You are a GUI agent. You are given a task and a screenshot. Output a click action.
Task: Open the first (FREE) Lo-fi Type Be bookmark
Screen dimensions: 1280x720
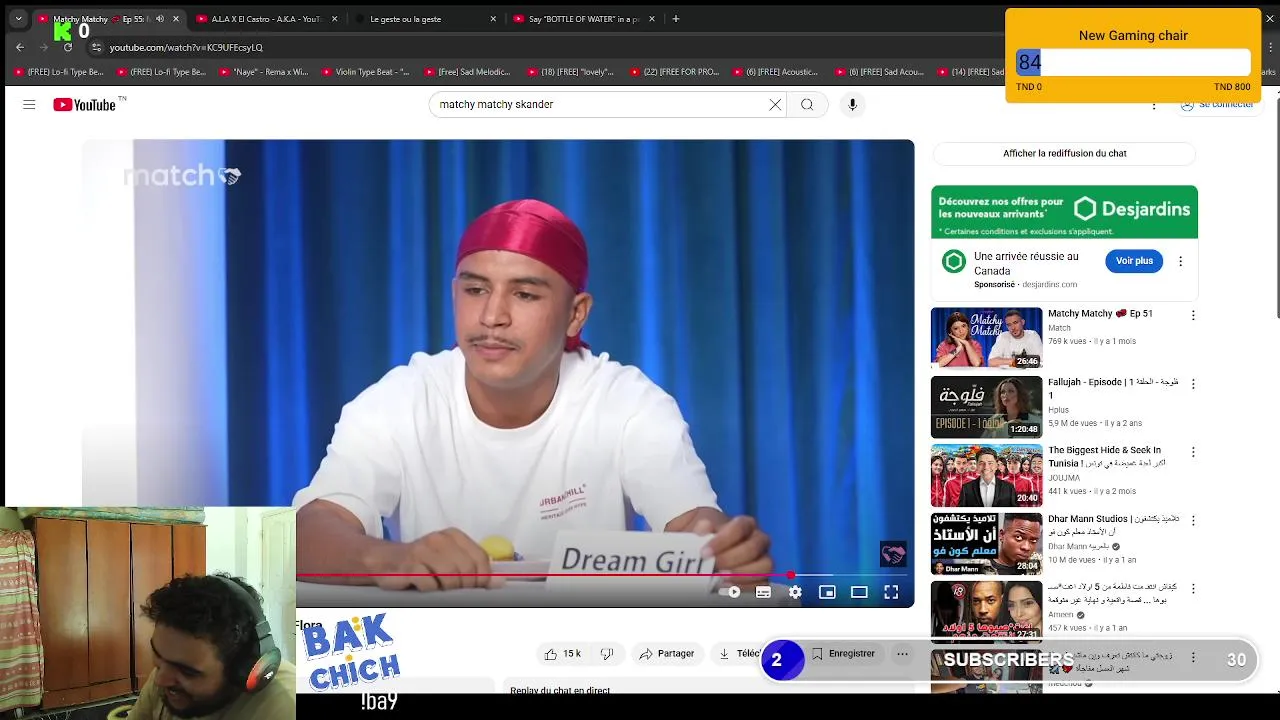59,72
